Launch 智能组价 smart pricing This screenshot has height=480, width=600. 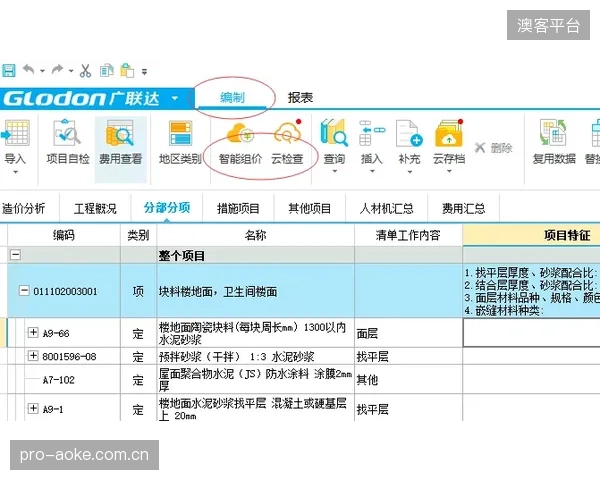(x=240, y=142)
